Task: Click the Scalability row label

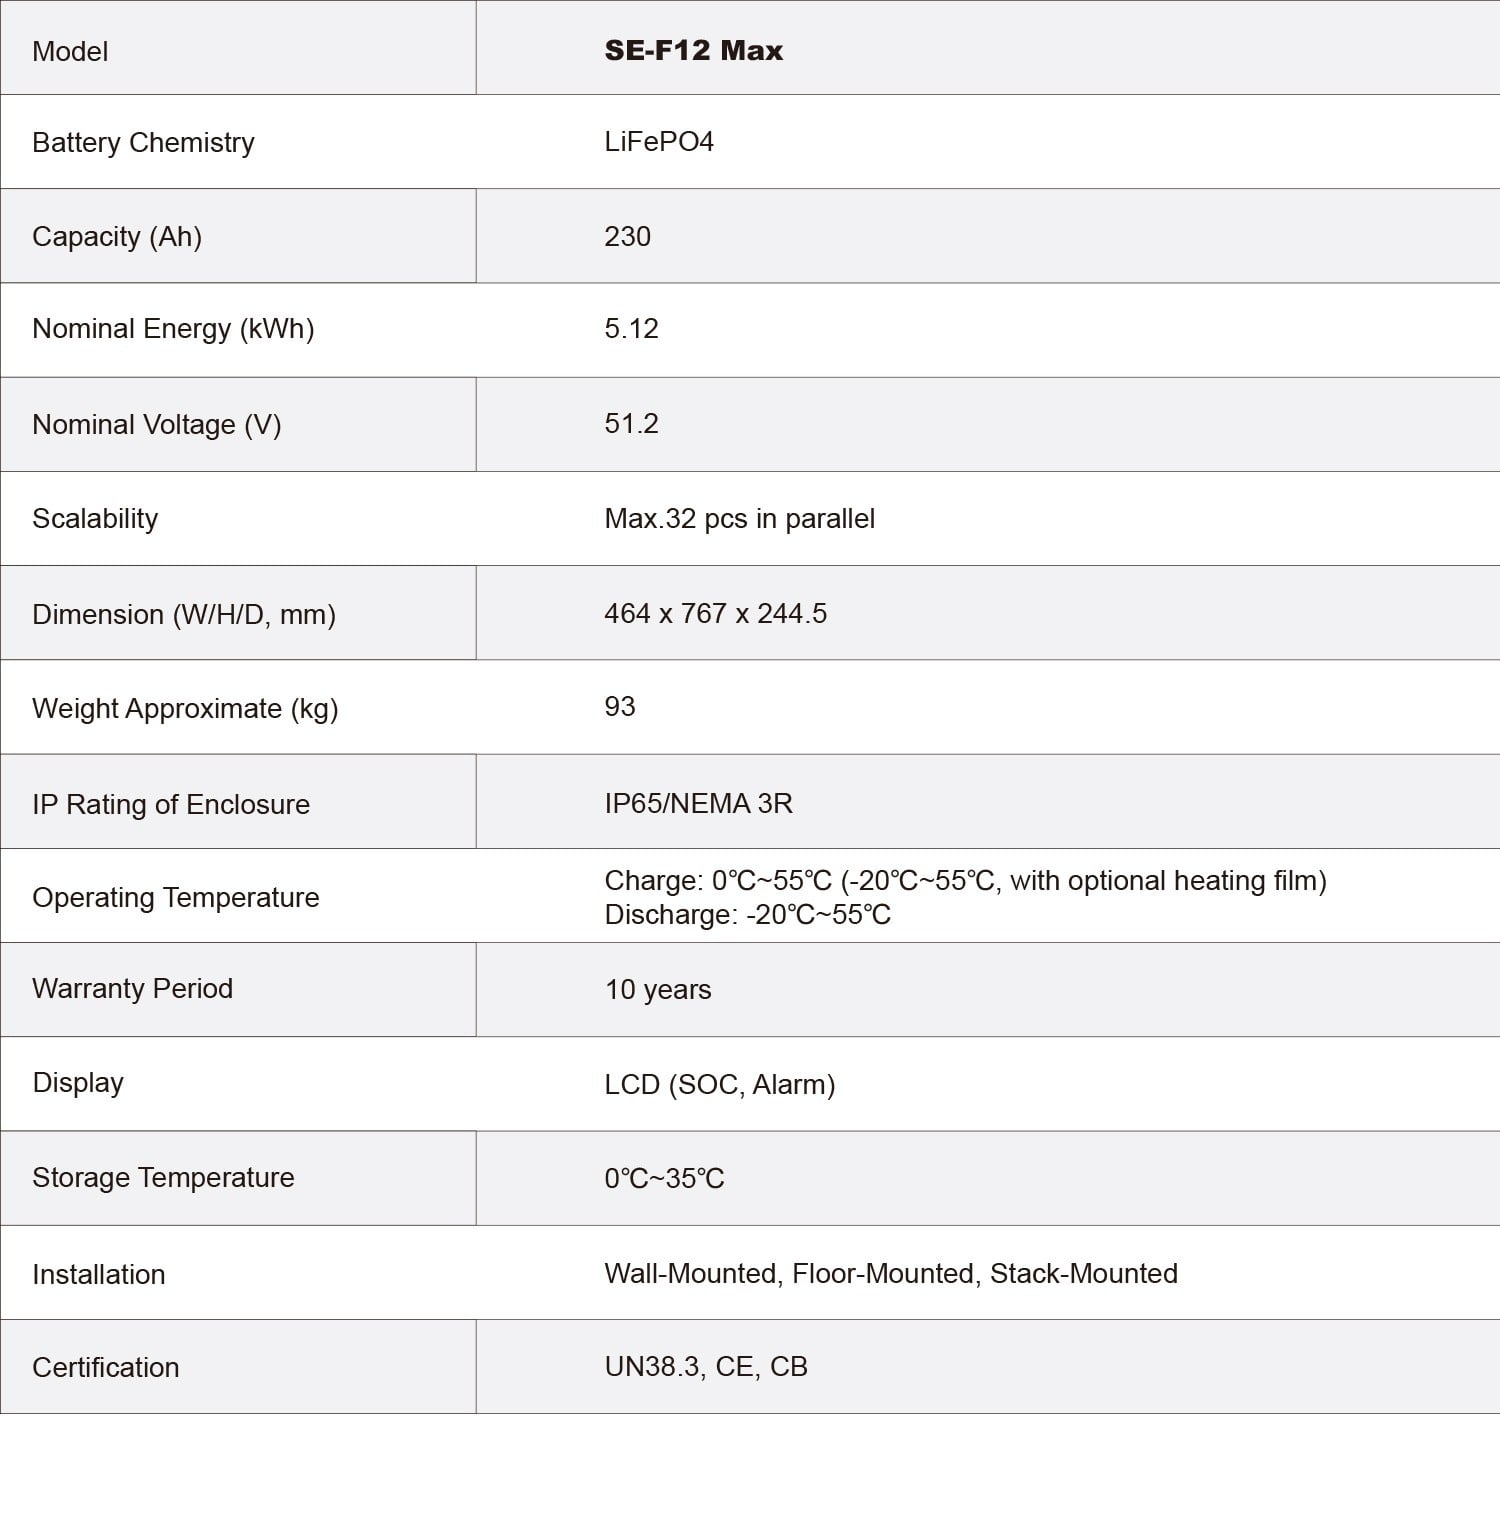Action: (x=95, y=519)
